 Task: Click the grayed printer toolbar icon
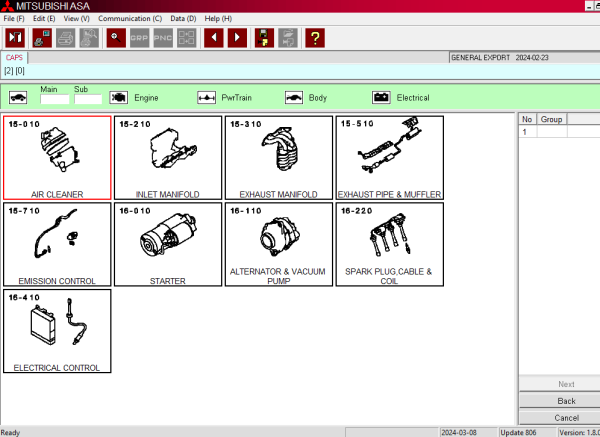[65, 38]
